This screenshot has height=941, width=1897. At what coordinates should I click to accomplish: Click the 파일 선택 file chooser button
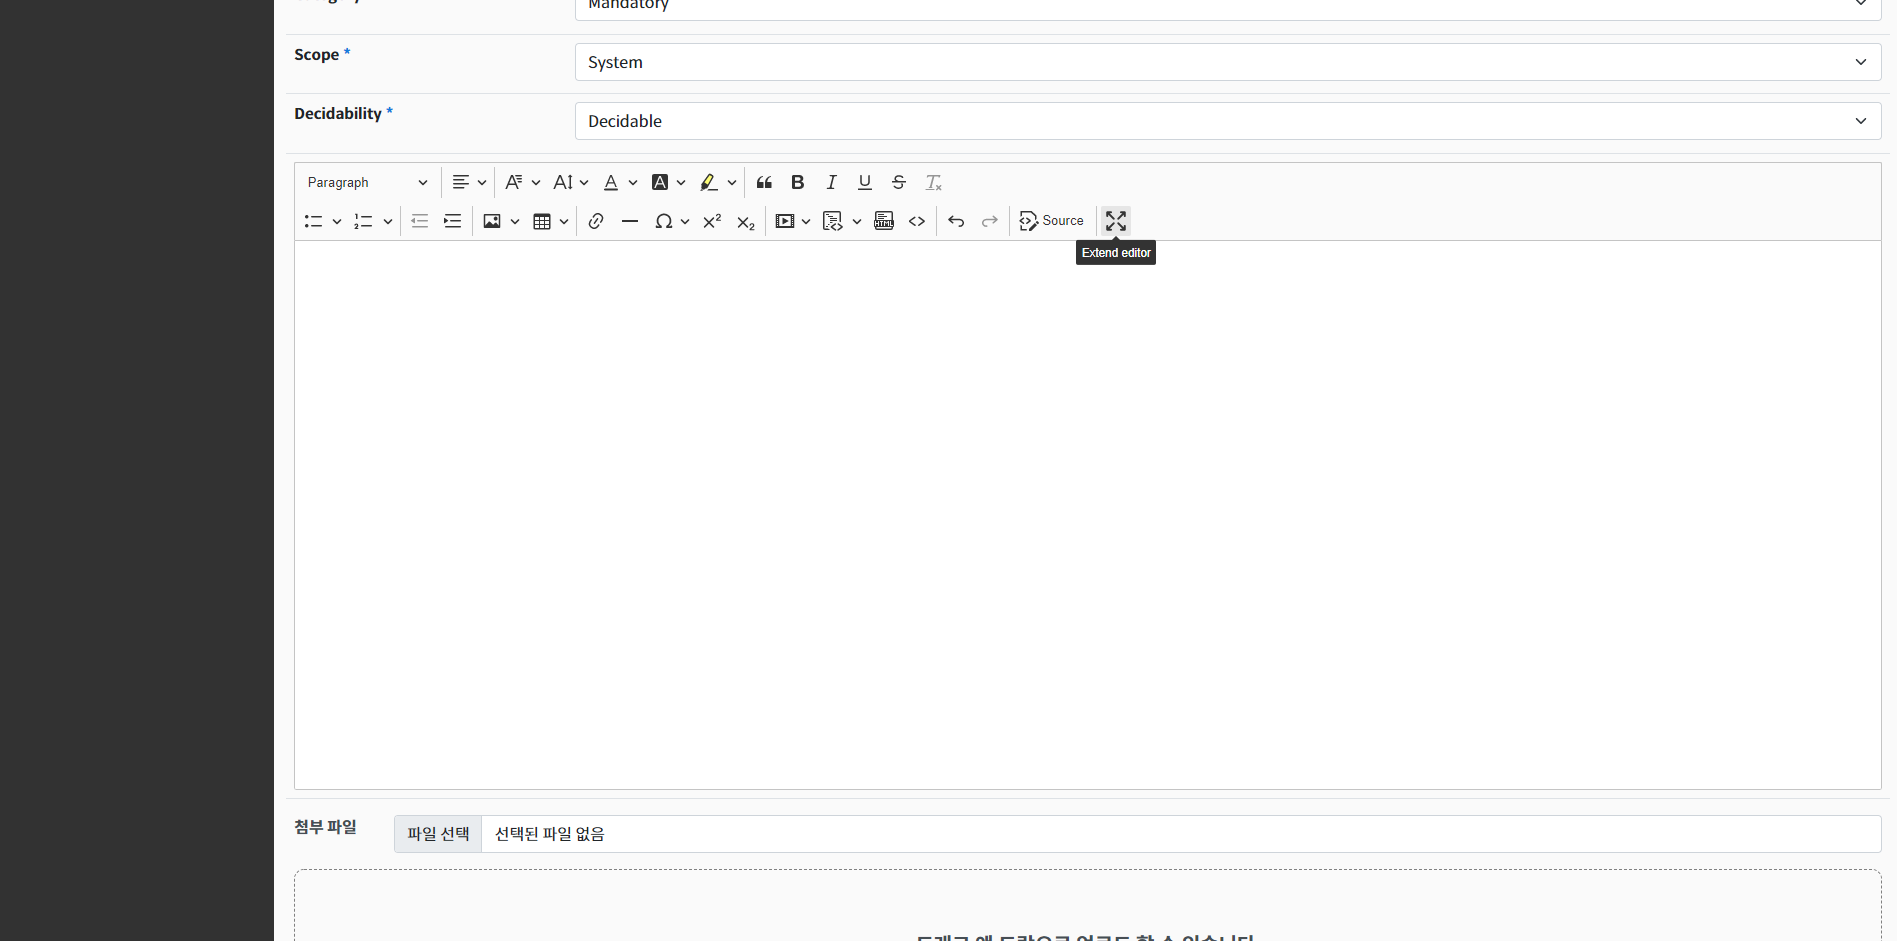(x=438, y=834)
